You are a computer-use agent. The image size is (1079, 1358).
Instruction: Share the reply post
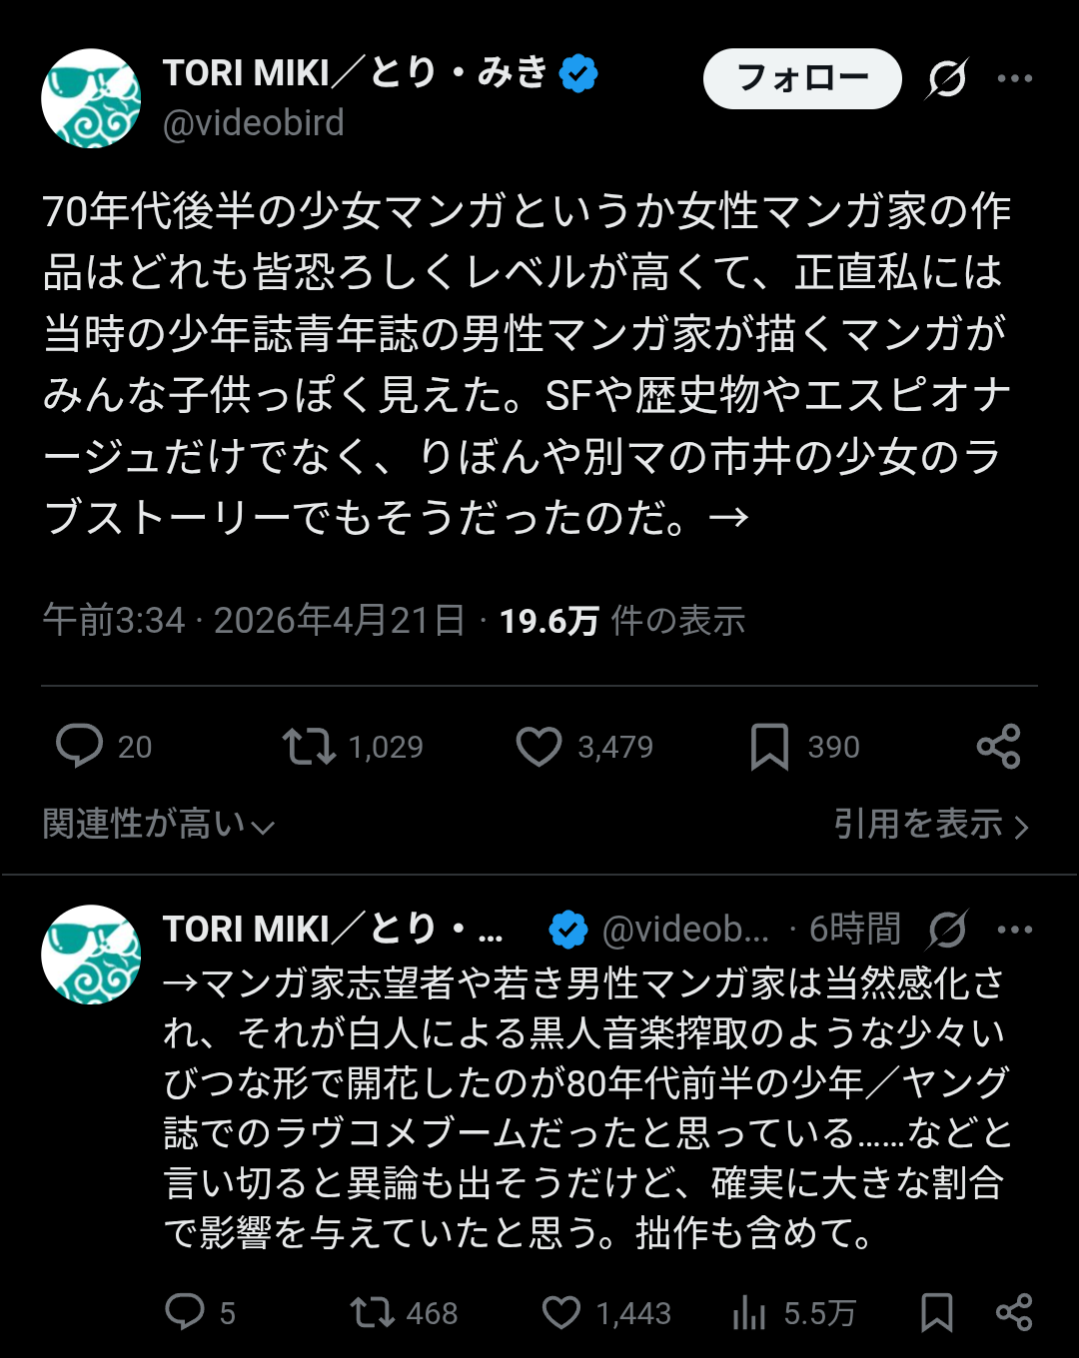(1014, 1312)
